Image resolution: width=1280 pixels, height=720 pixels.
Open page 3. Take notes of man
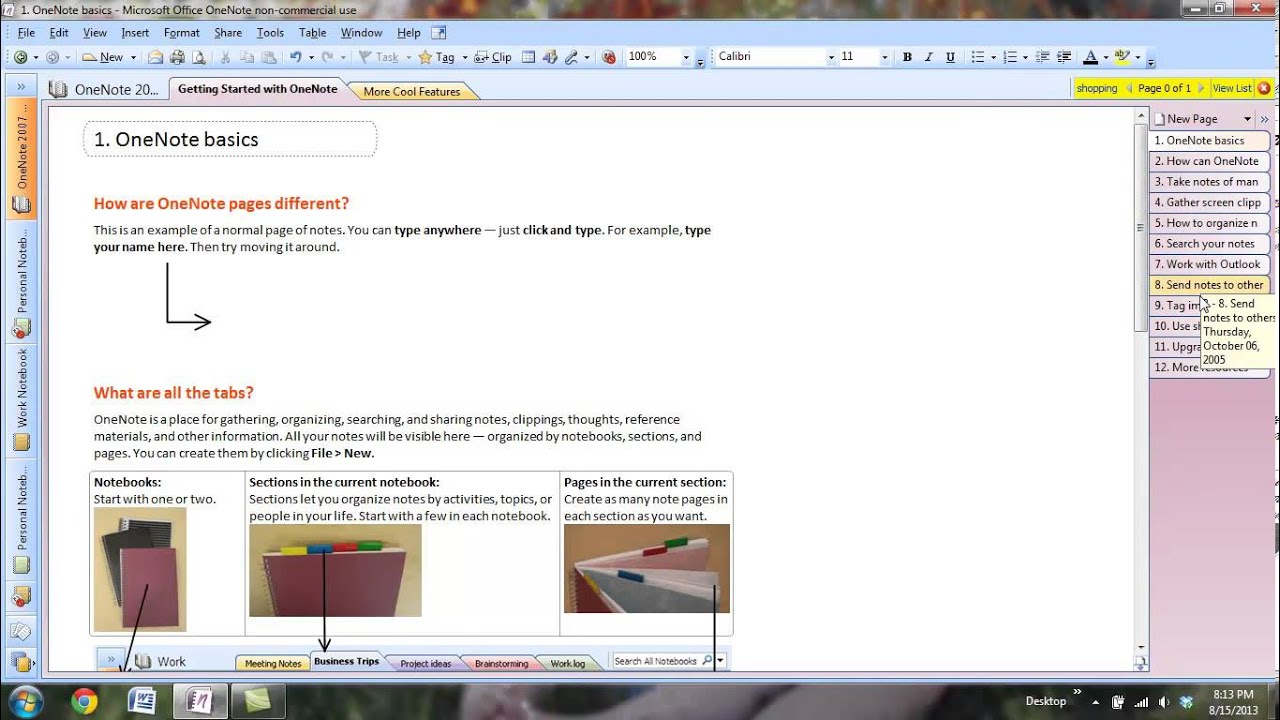tap(1208, 182)
